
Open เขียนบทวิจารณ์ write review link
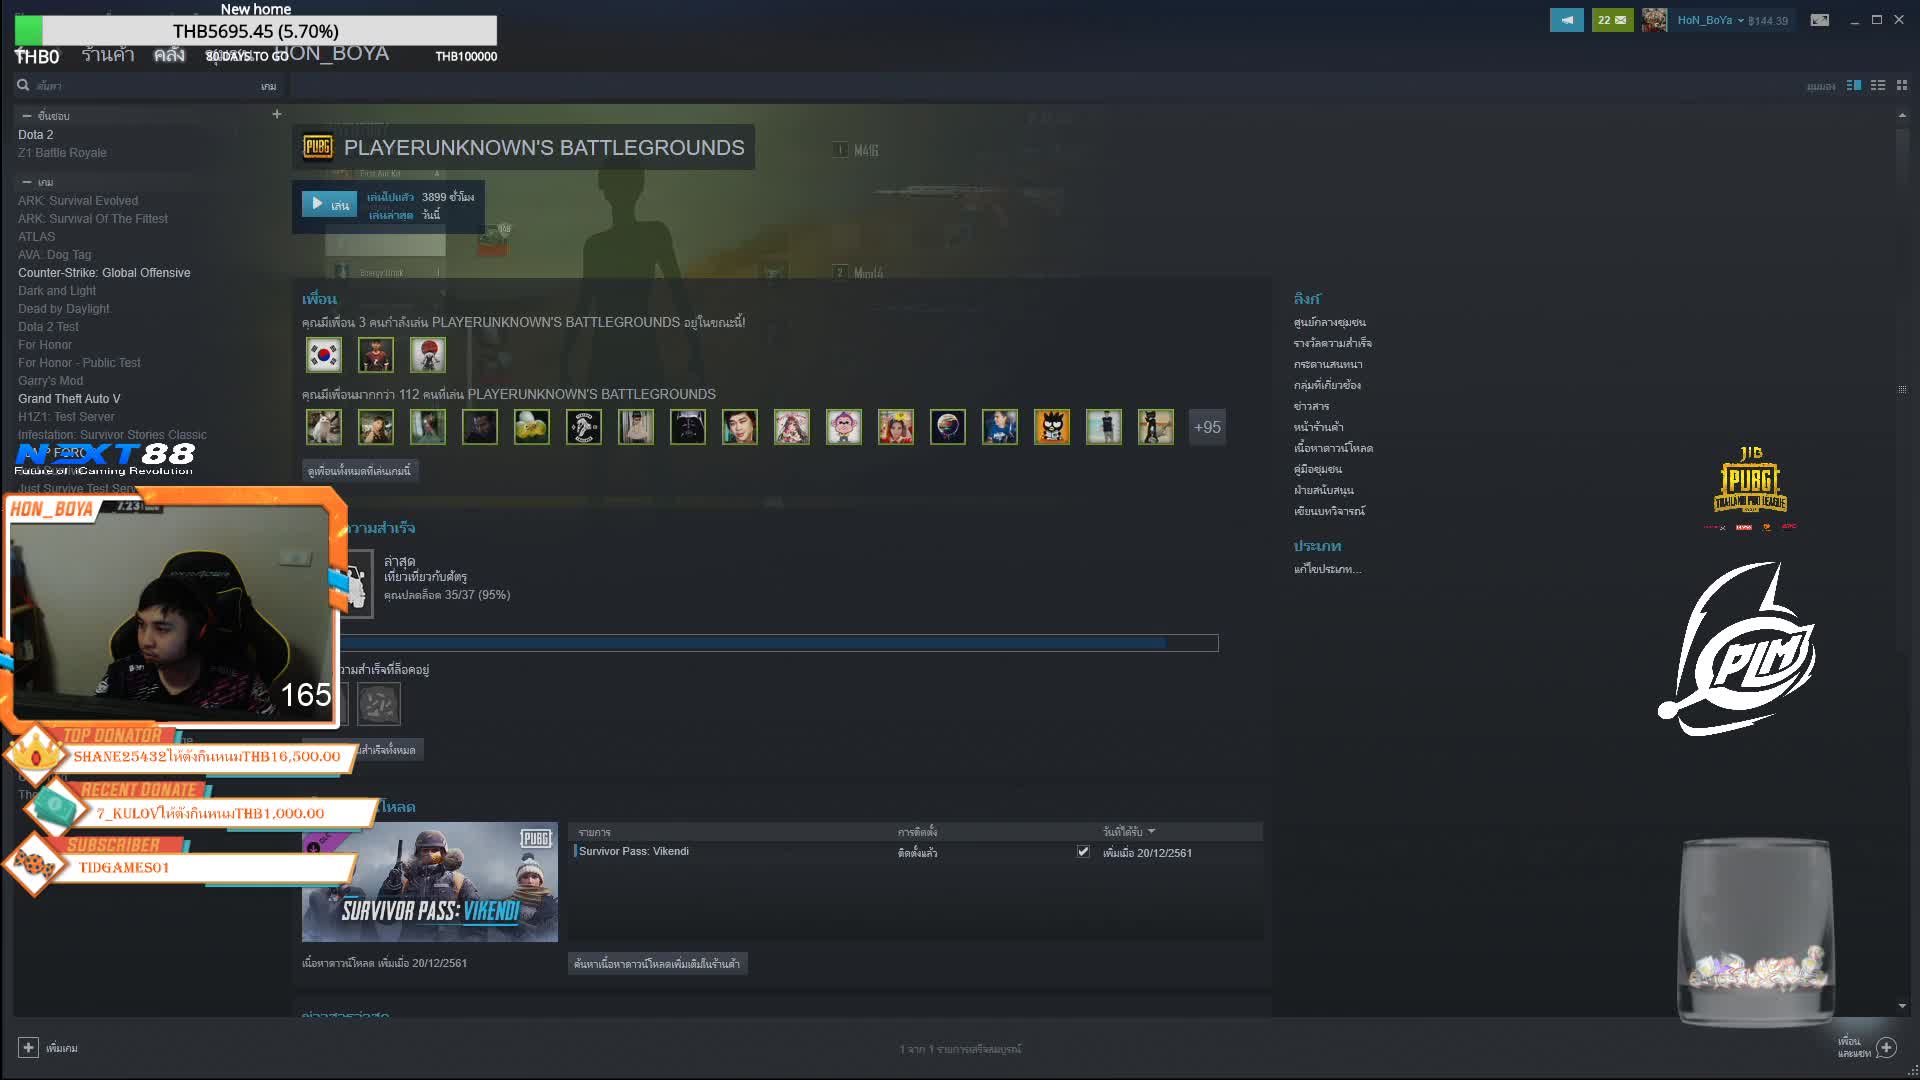click(1329, 511)
